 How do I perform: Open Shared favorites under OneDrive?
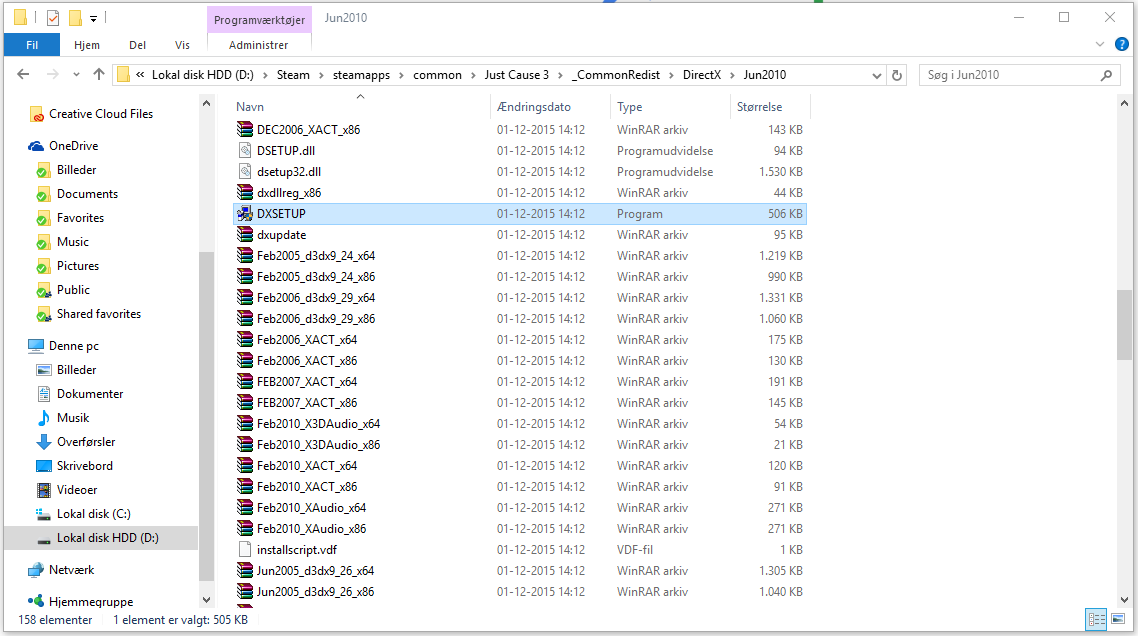(x=99, y=314)
